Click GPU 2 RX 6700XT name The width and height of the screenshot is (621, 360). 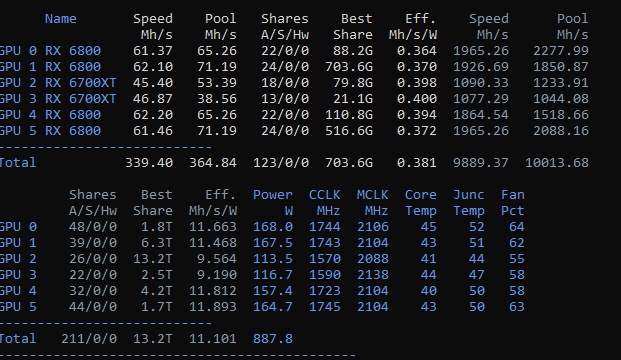(x=58, y=83)
